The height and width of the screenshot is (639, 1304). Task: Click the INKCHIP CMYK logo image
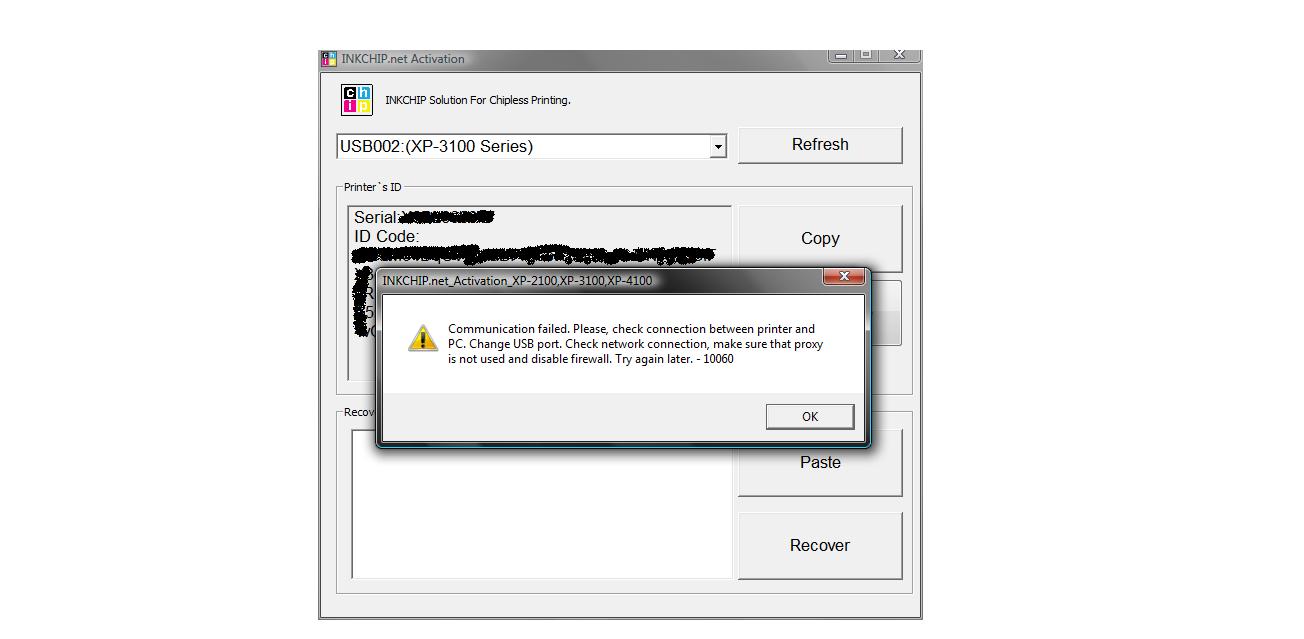click(x=357, y=100)
